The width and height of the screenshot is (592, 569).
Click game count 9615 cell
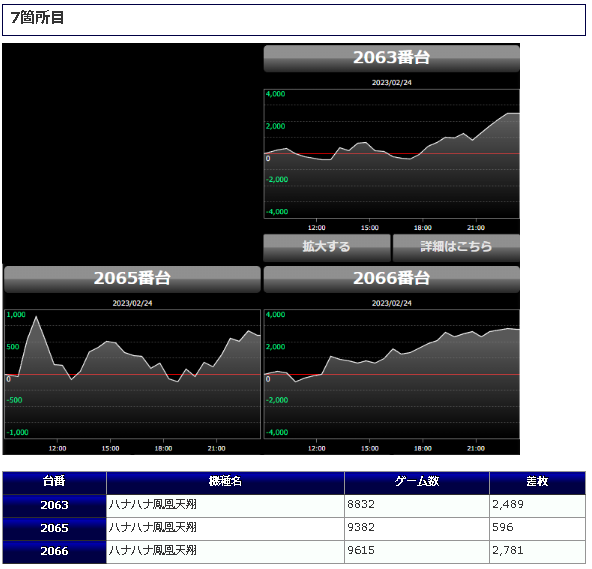pyautogui.click(x=417, y=552)
